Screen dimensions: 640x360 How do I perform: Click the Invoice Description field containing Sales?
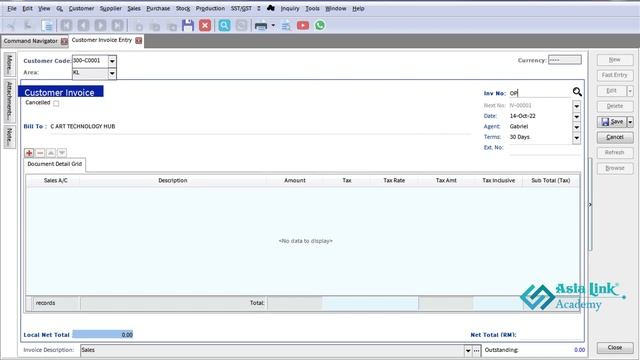point(272,350)
